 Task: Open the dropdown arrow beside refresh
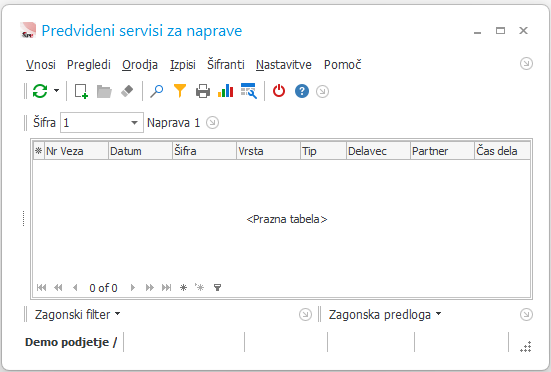[x=56, y=91]
